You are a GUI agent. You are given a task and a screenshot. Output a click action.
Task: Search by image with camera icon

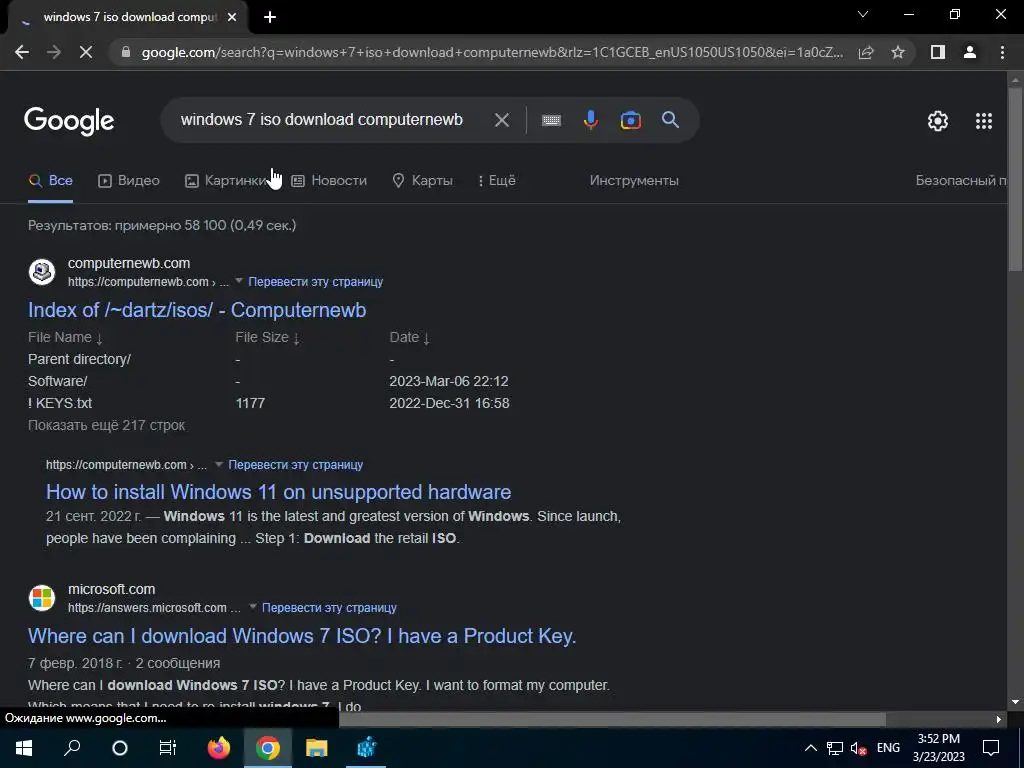(x=630, y=120)
